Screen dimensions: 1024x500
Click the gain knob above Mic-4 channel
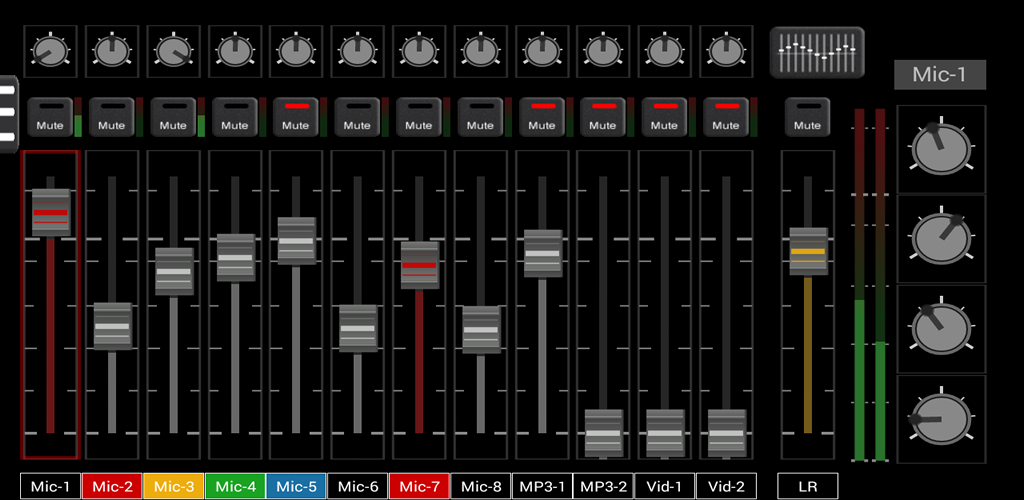point(235,52)
